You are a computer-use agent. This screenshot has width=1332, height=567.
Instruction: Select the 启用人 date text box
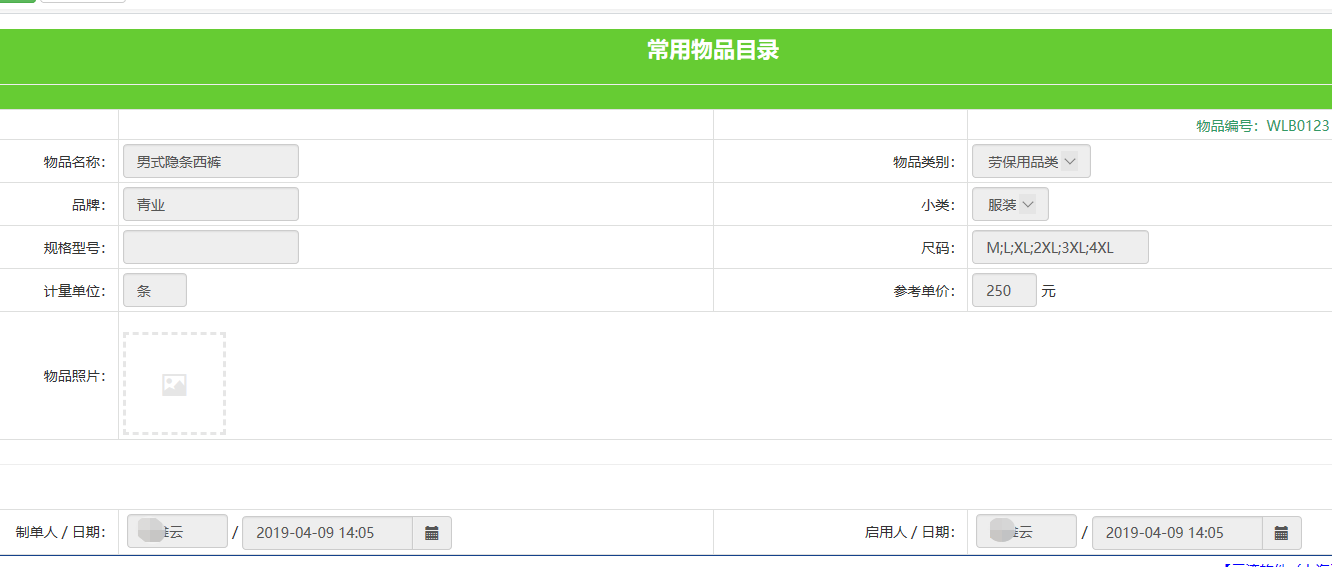coord(1176,533)
